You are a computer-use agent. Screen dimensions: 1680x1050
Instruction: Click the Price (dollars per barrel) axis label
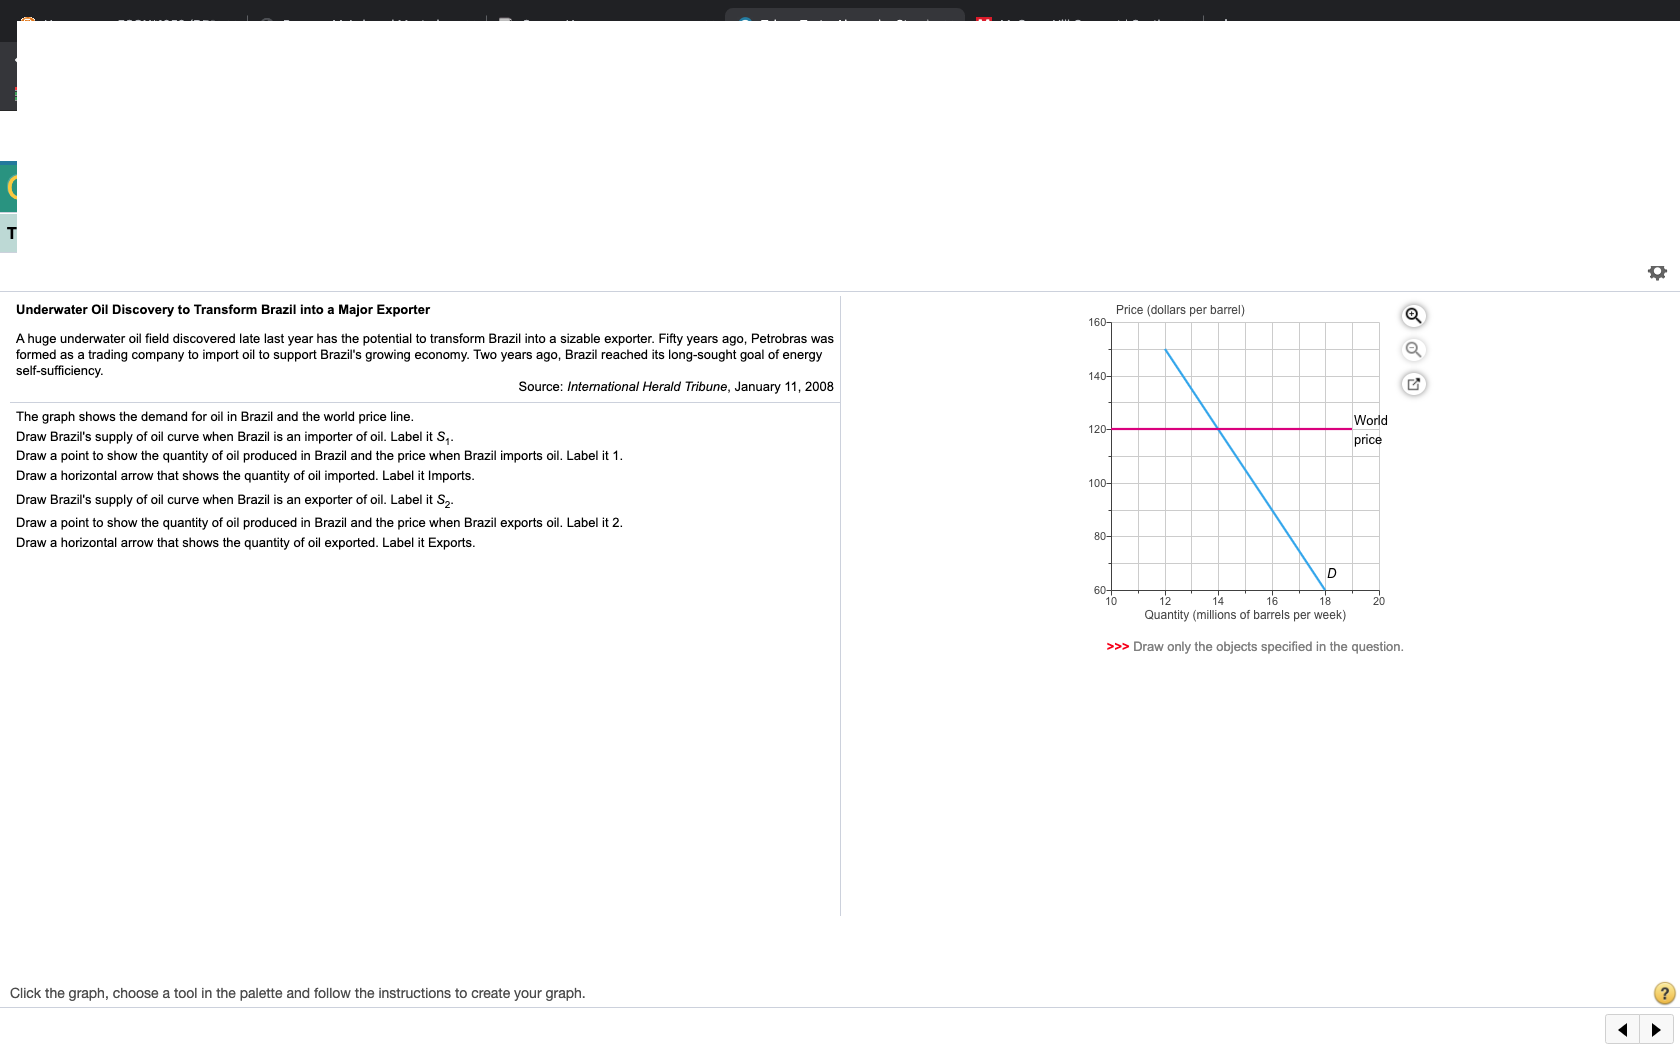coord(1180,310)
